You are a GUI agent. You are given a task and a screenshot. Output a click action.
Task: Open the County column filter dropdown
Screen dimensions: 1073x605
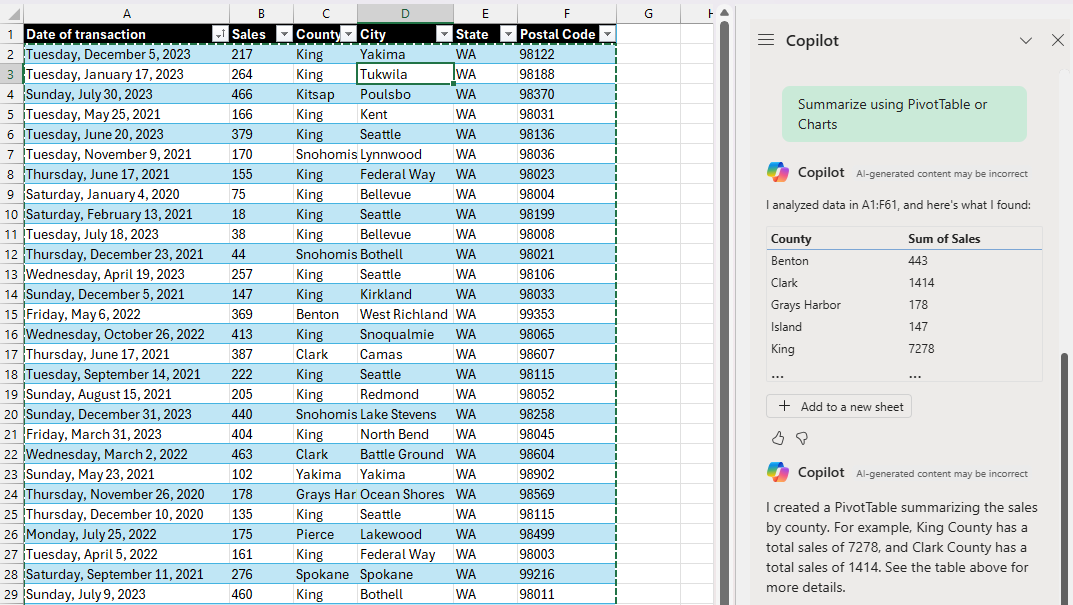[x=348, y=34]
